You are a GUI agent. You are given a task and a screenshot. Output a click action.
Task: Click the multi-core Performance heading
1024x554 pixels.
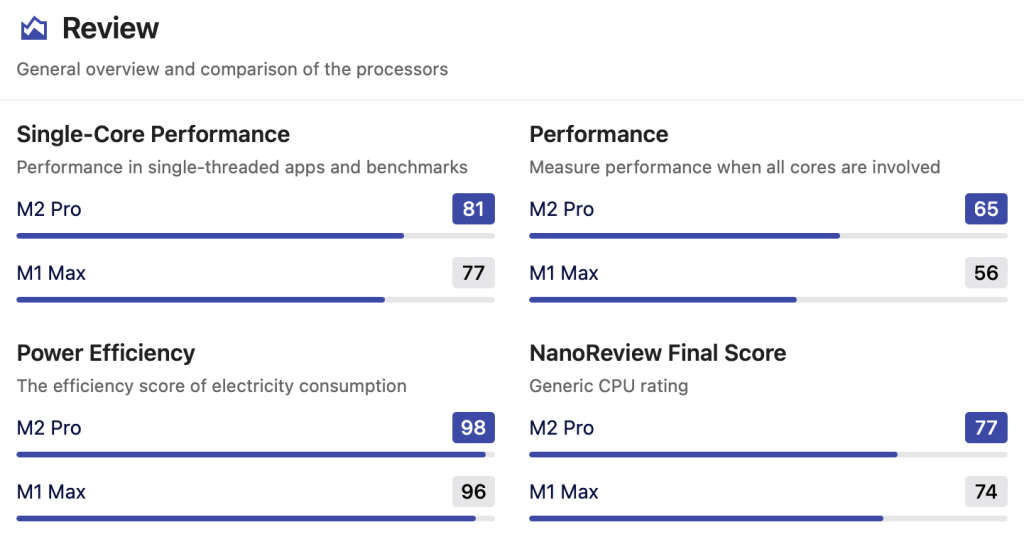tap(598, 134)
